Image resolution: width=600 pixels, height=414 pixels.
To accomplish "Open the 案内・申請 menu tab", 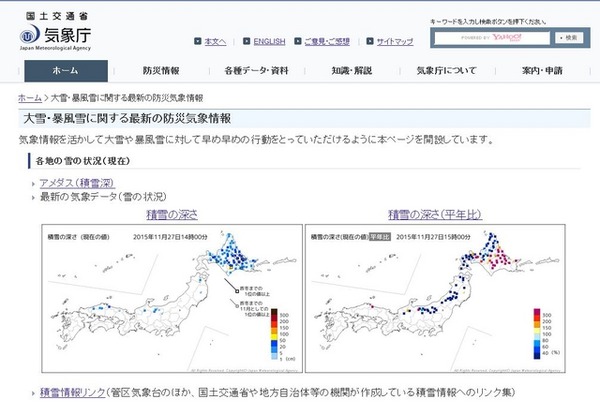I will point(542,71).
